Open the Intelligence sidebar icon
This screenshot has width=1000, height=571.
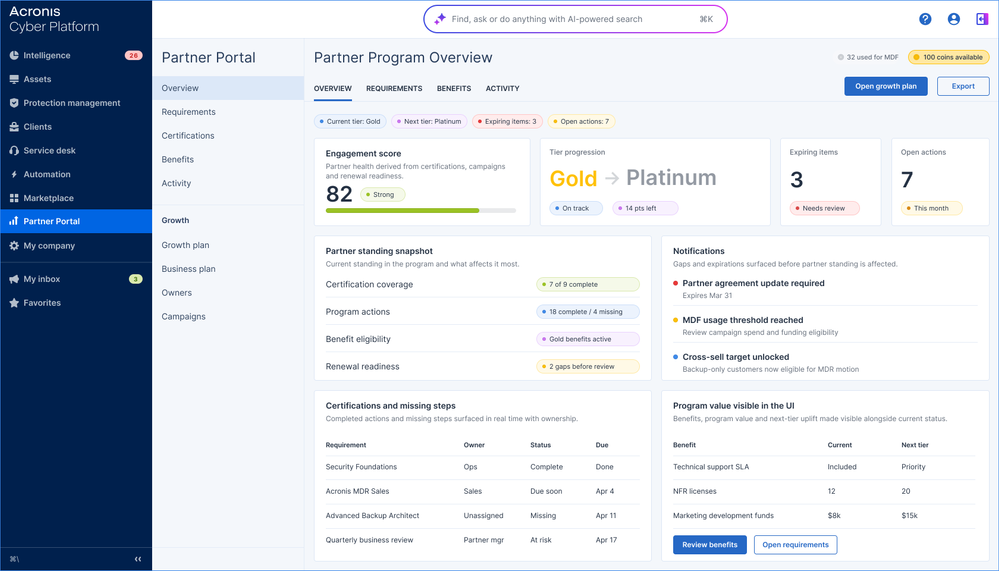(x=14, y=56)
